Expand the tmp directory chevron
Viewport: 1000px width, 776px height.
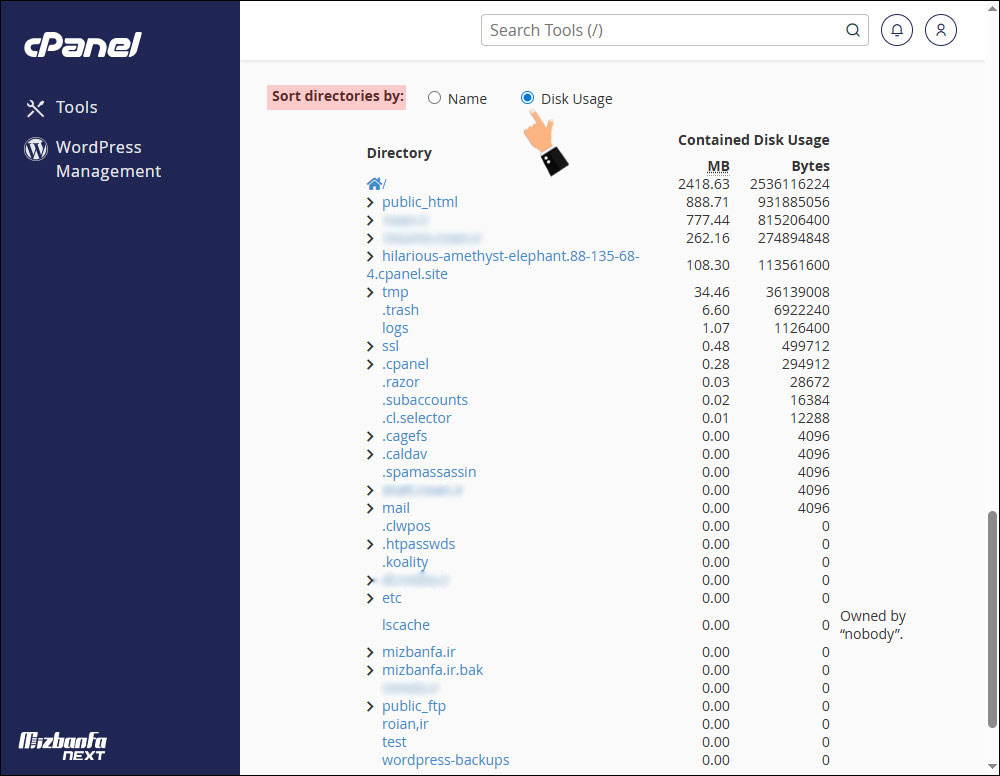tap(371, 292)
